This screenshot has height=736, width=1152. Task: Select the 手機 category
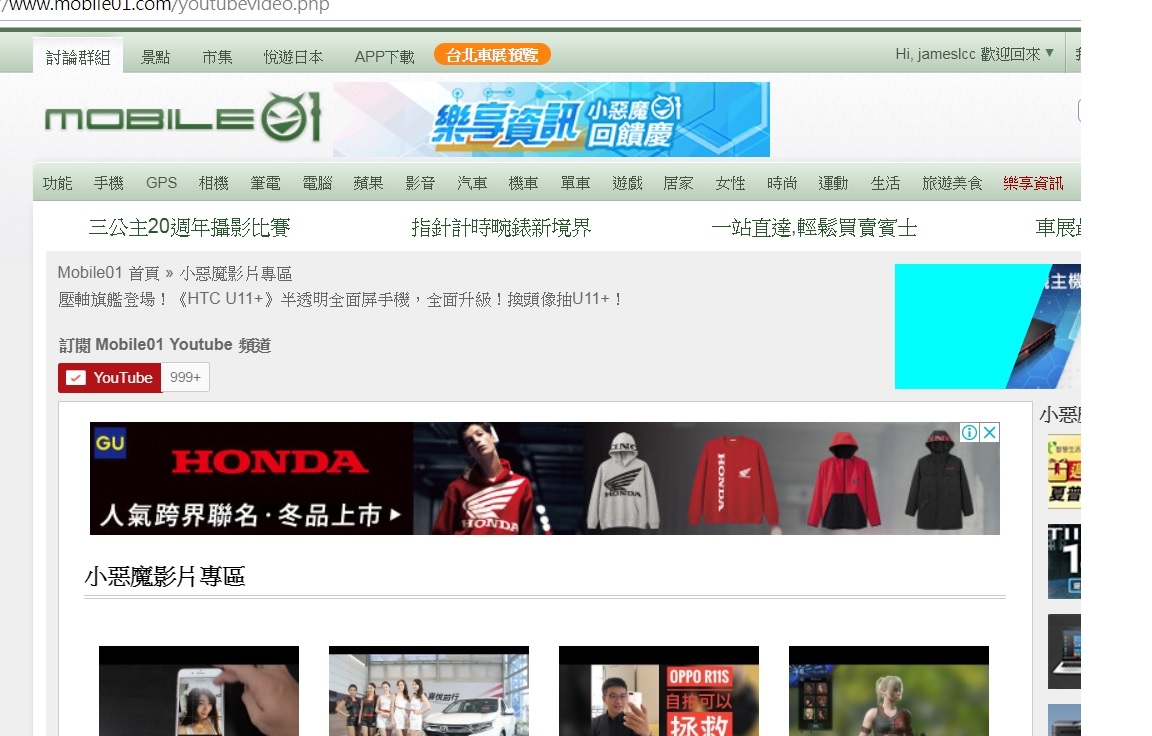click(109, 183)
